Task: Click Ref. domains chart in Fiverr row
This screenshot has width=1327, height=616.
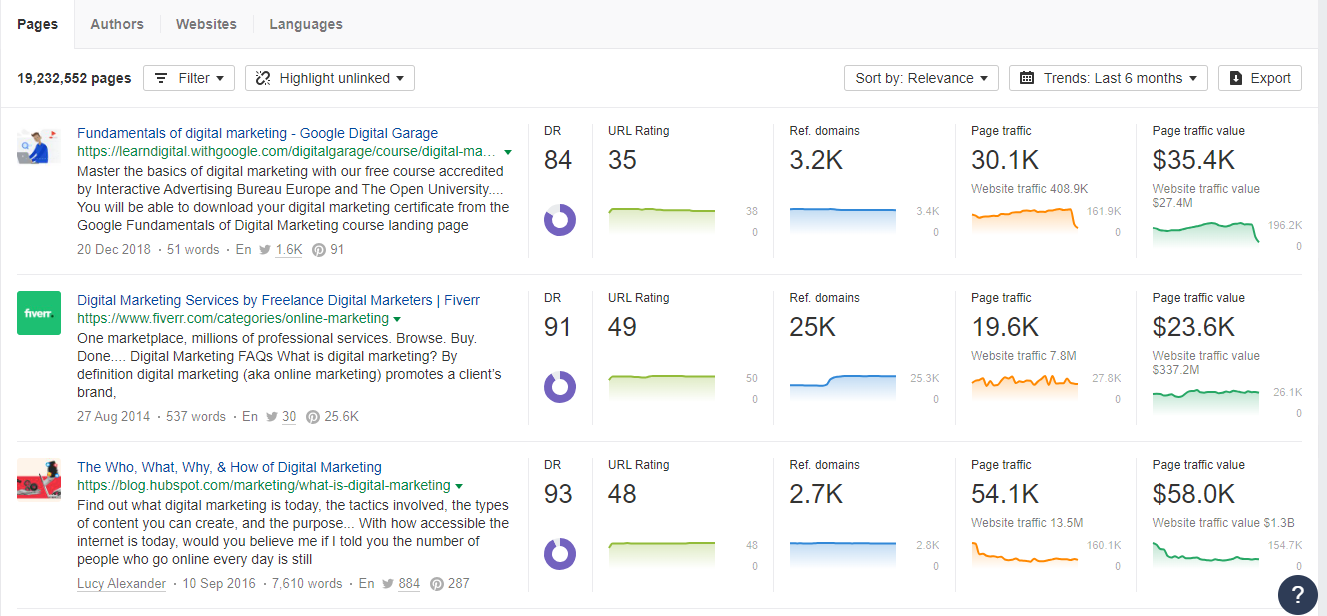Action: tap(843, 388)
